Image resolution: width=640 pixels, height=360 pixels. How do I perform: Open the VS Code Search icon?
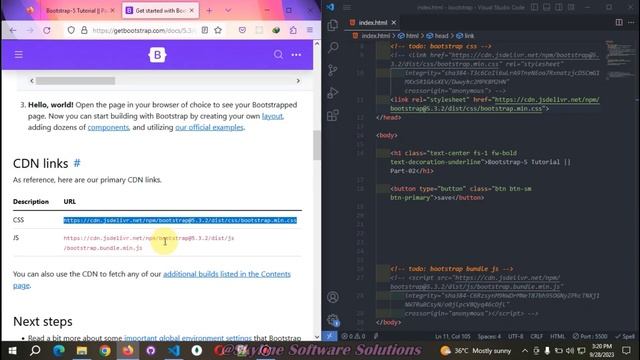[x=333, y=48]
